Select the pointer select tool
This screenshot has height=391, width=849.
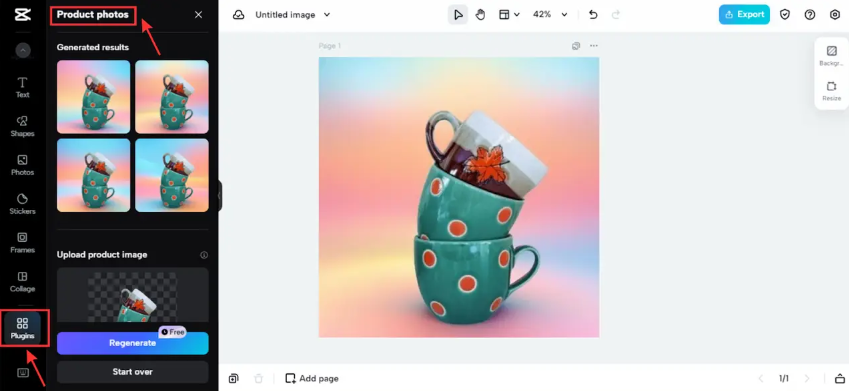pos(458,15)
